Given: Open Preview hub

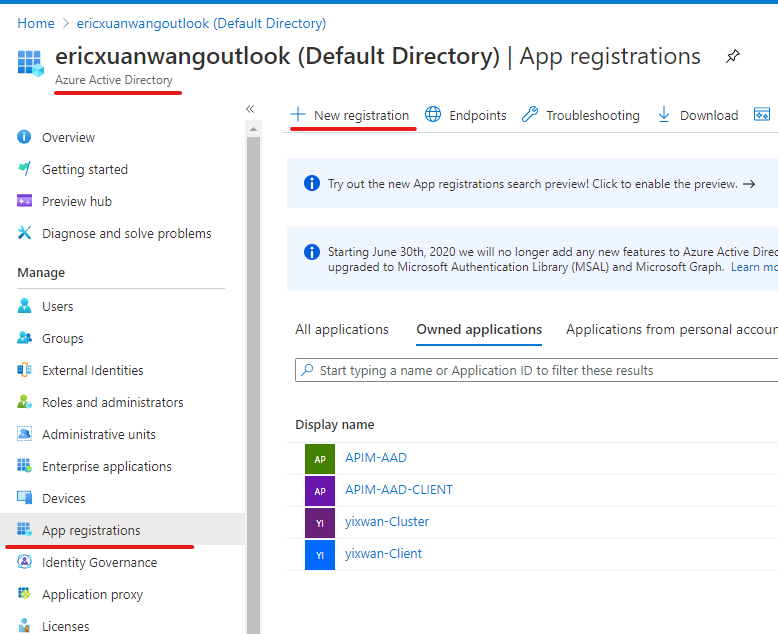Looking at the screenshot, I should (77, 201).
